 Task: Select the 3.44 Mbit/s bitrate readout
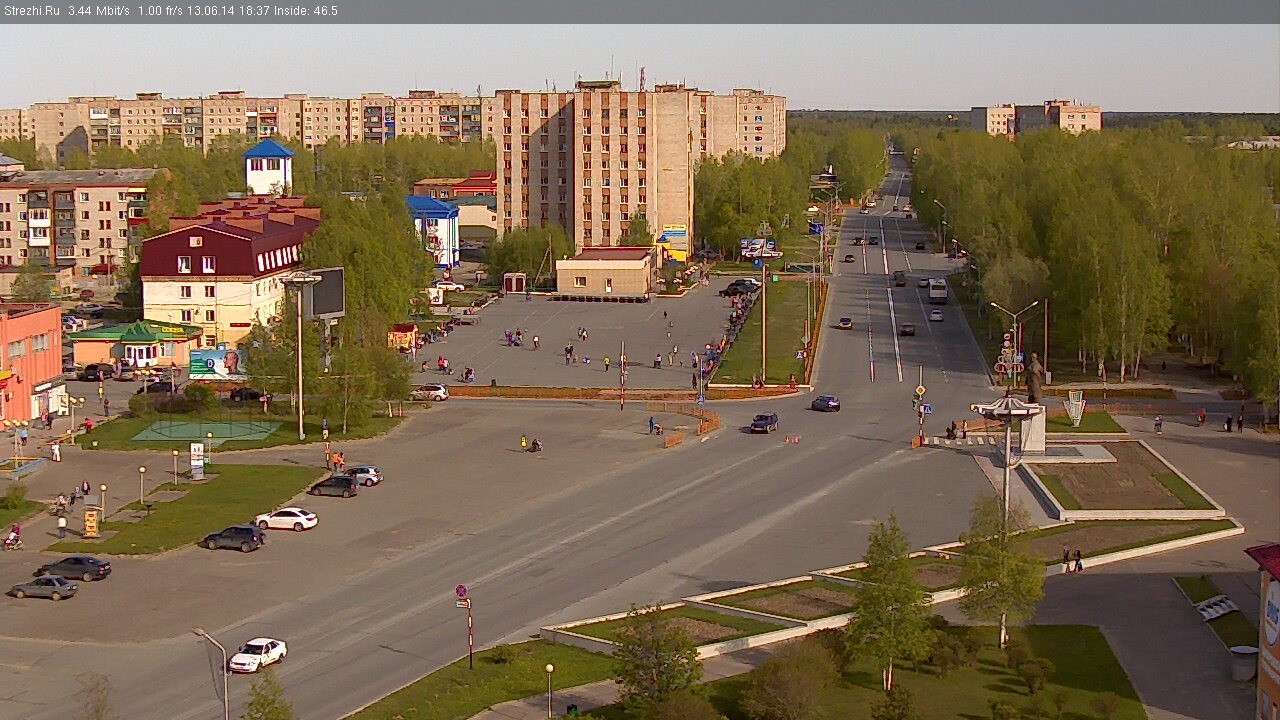point(99,11)
